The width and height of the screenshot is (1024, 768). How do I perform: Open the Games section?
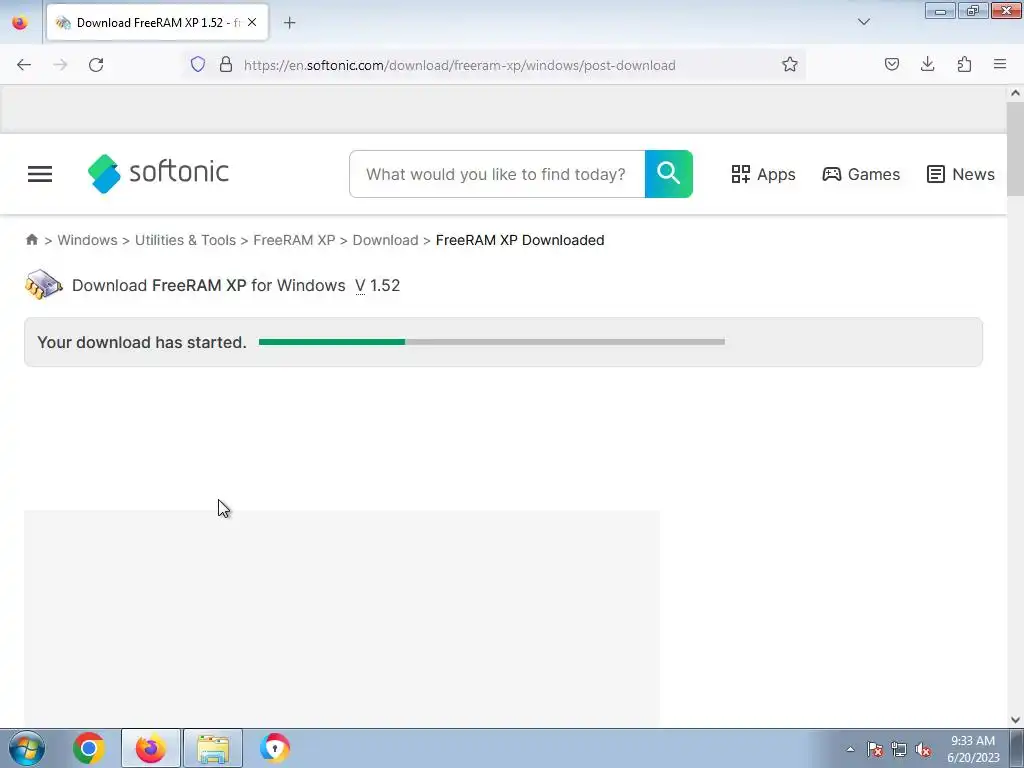pyautogui.click(x=861, y=174)
